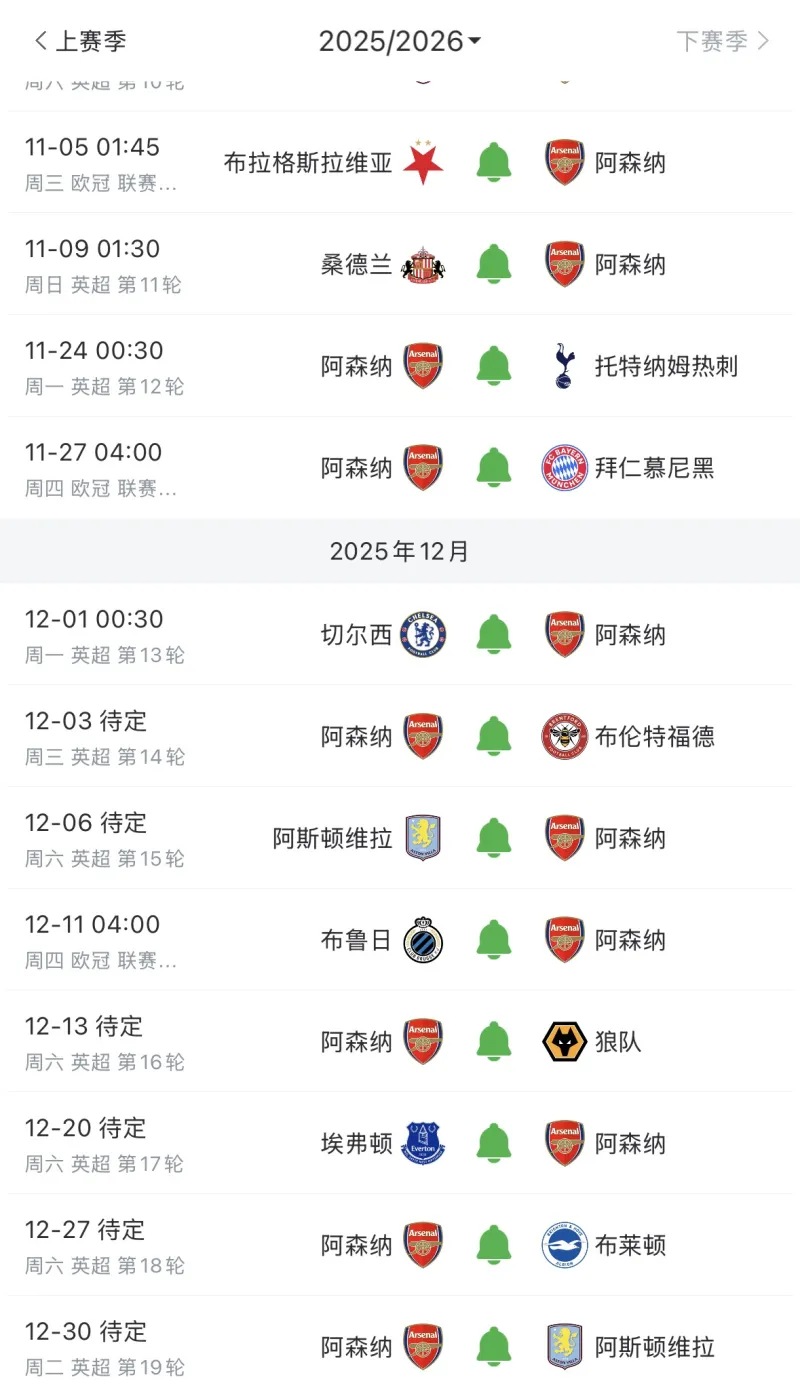
Task: Toggle reminder bell for Arsenal vs Tottenham match
Action: pos(494,366)
